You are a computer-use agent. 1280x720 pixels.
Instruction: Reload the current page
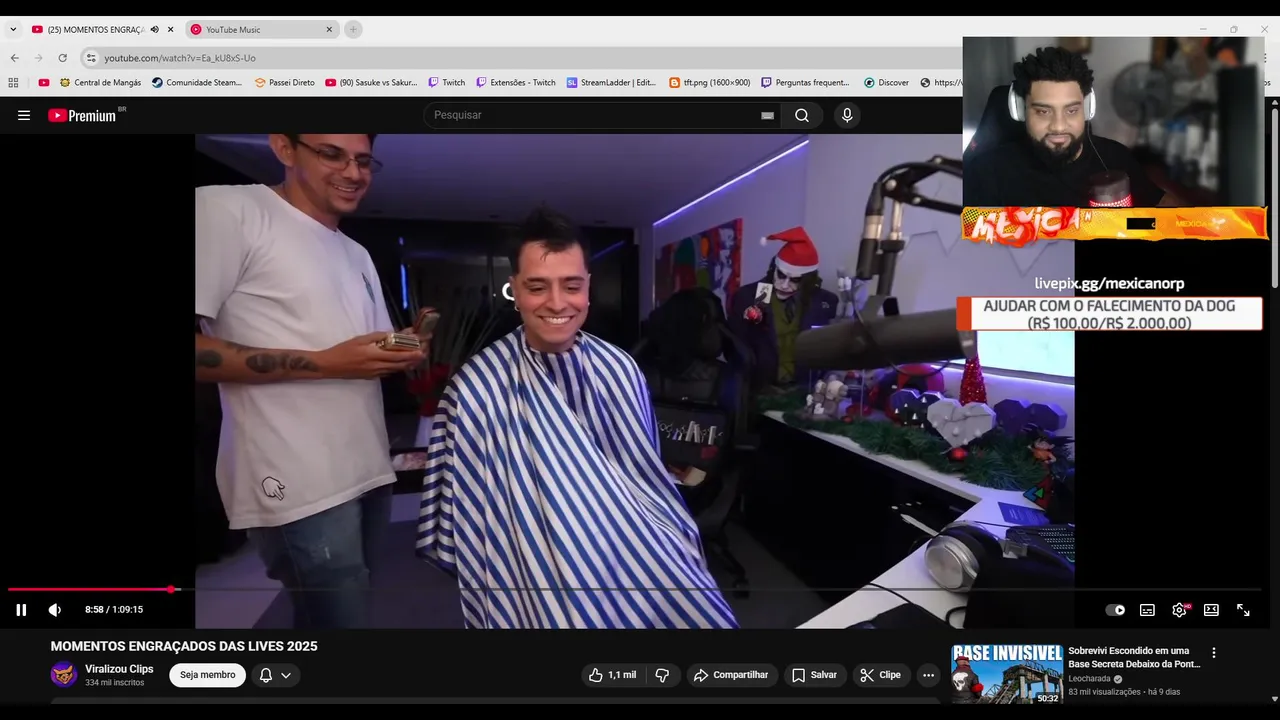tap(62, 58)
